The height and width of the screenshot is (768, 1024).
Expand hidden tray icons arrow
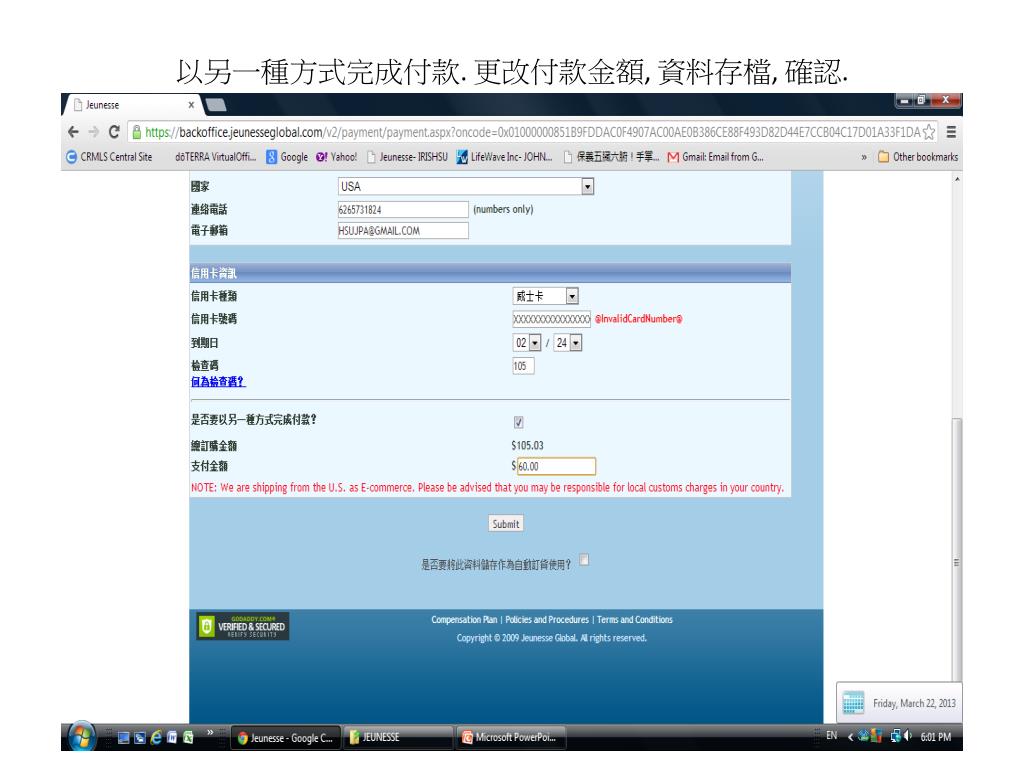click(850, 737)
